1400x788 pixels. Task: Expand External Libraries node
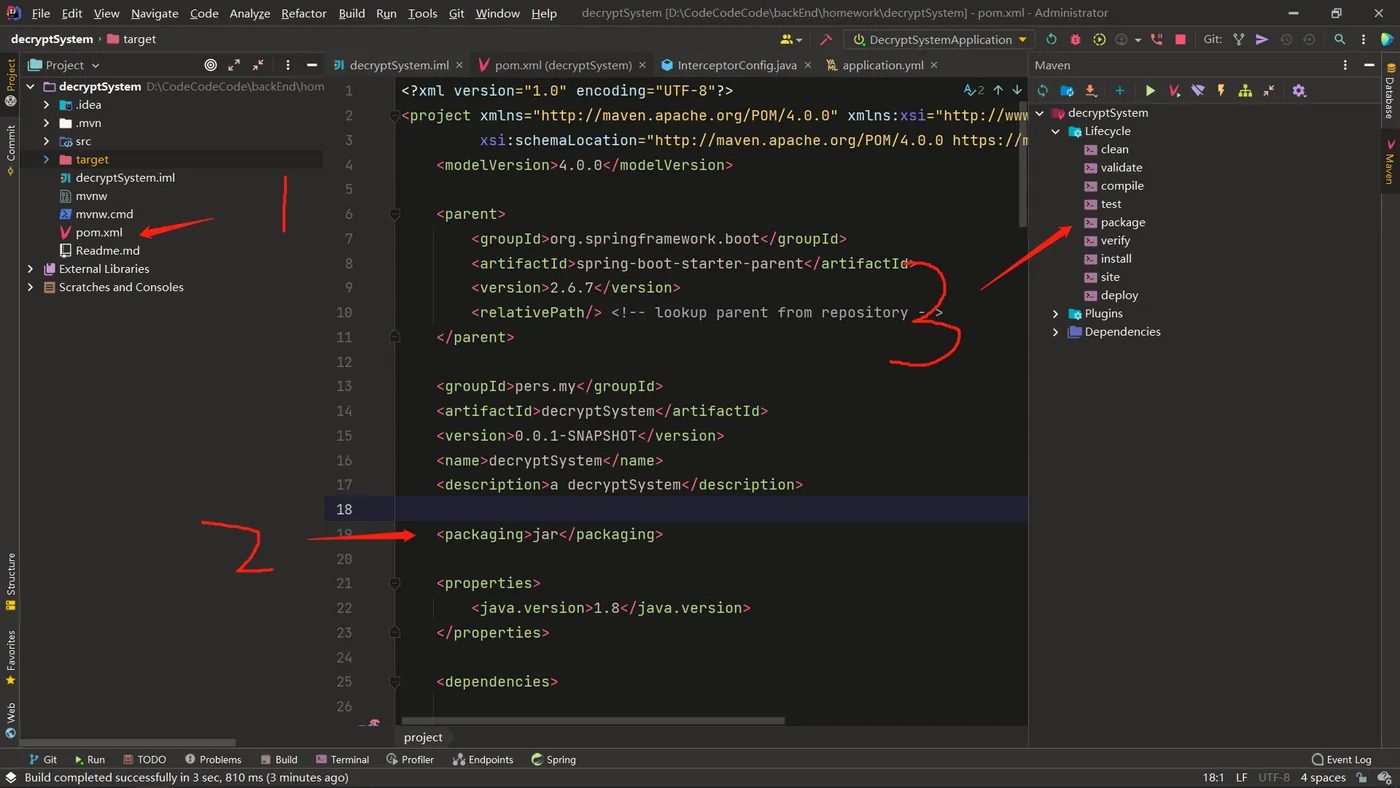[30, 269]
